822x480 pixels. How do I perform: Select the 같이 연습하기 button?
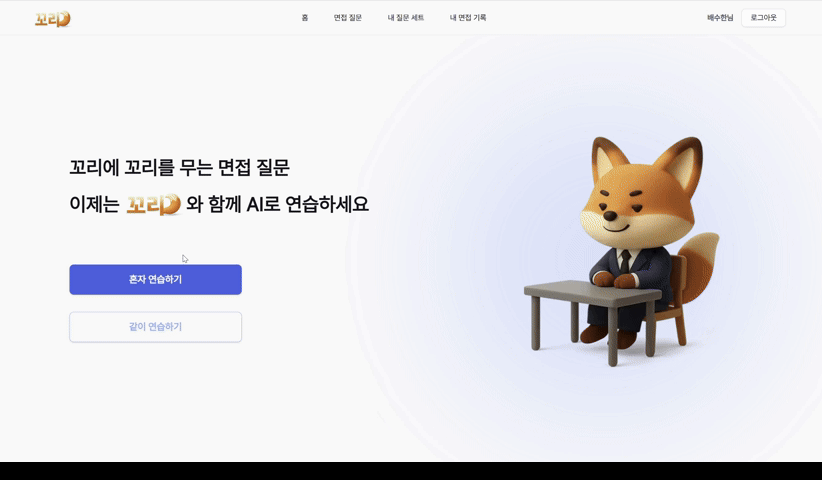click(156, 327)
